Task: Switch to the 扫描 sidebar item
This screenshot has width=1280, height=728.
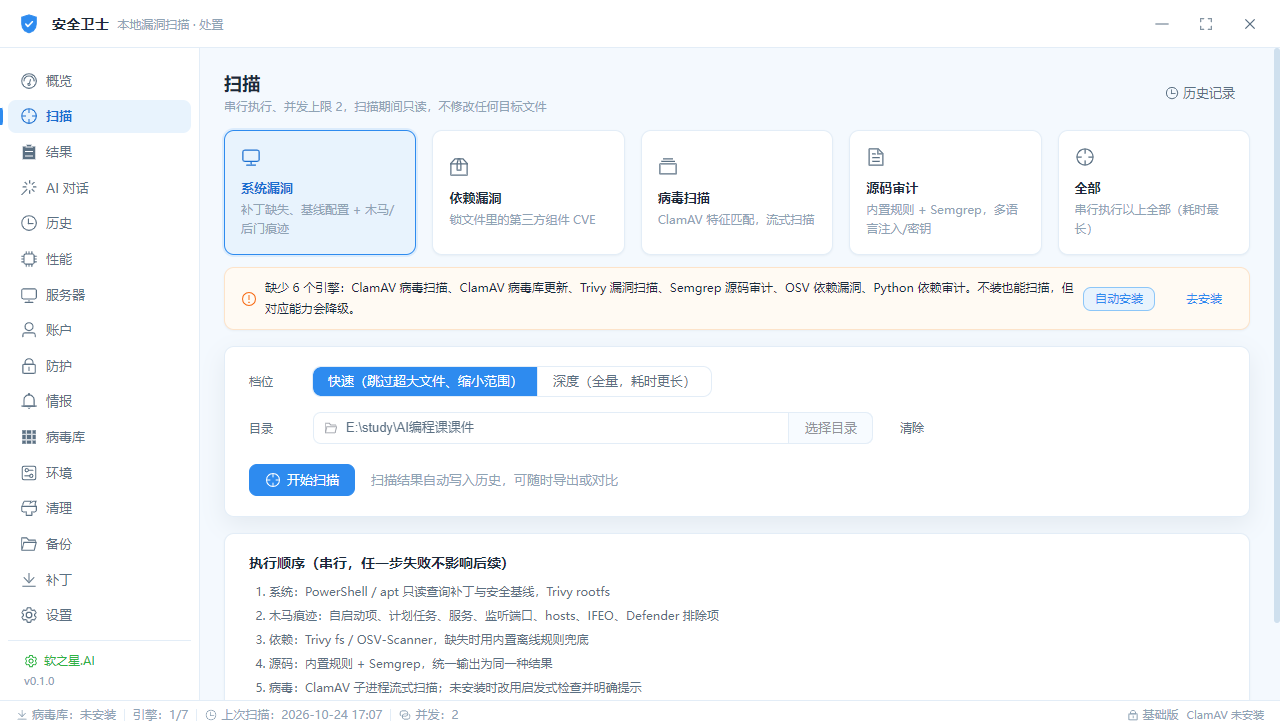Action: tap(99, 116)
